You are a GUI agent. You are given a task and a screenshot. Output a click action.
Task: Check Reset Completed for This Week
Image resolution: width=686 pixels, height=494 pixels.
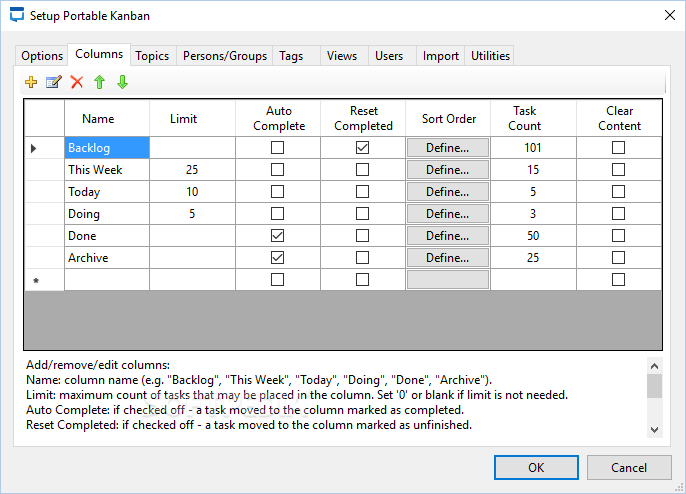362,169
